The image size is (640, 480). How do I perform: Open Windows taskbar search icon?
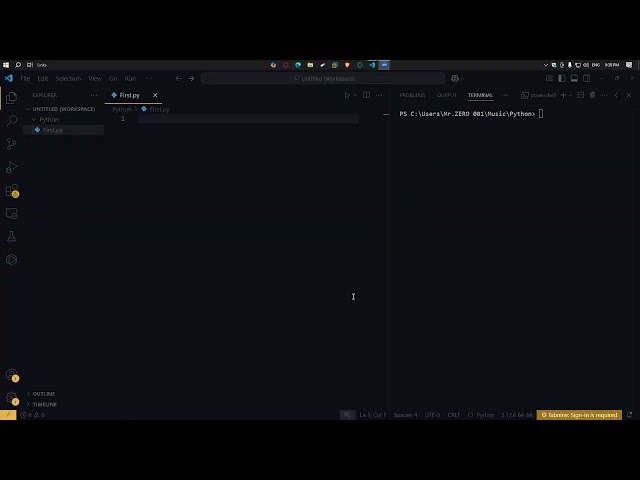click(18, 65)
